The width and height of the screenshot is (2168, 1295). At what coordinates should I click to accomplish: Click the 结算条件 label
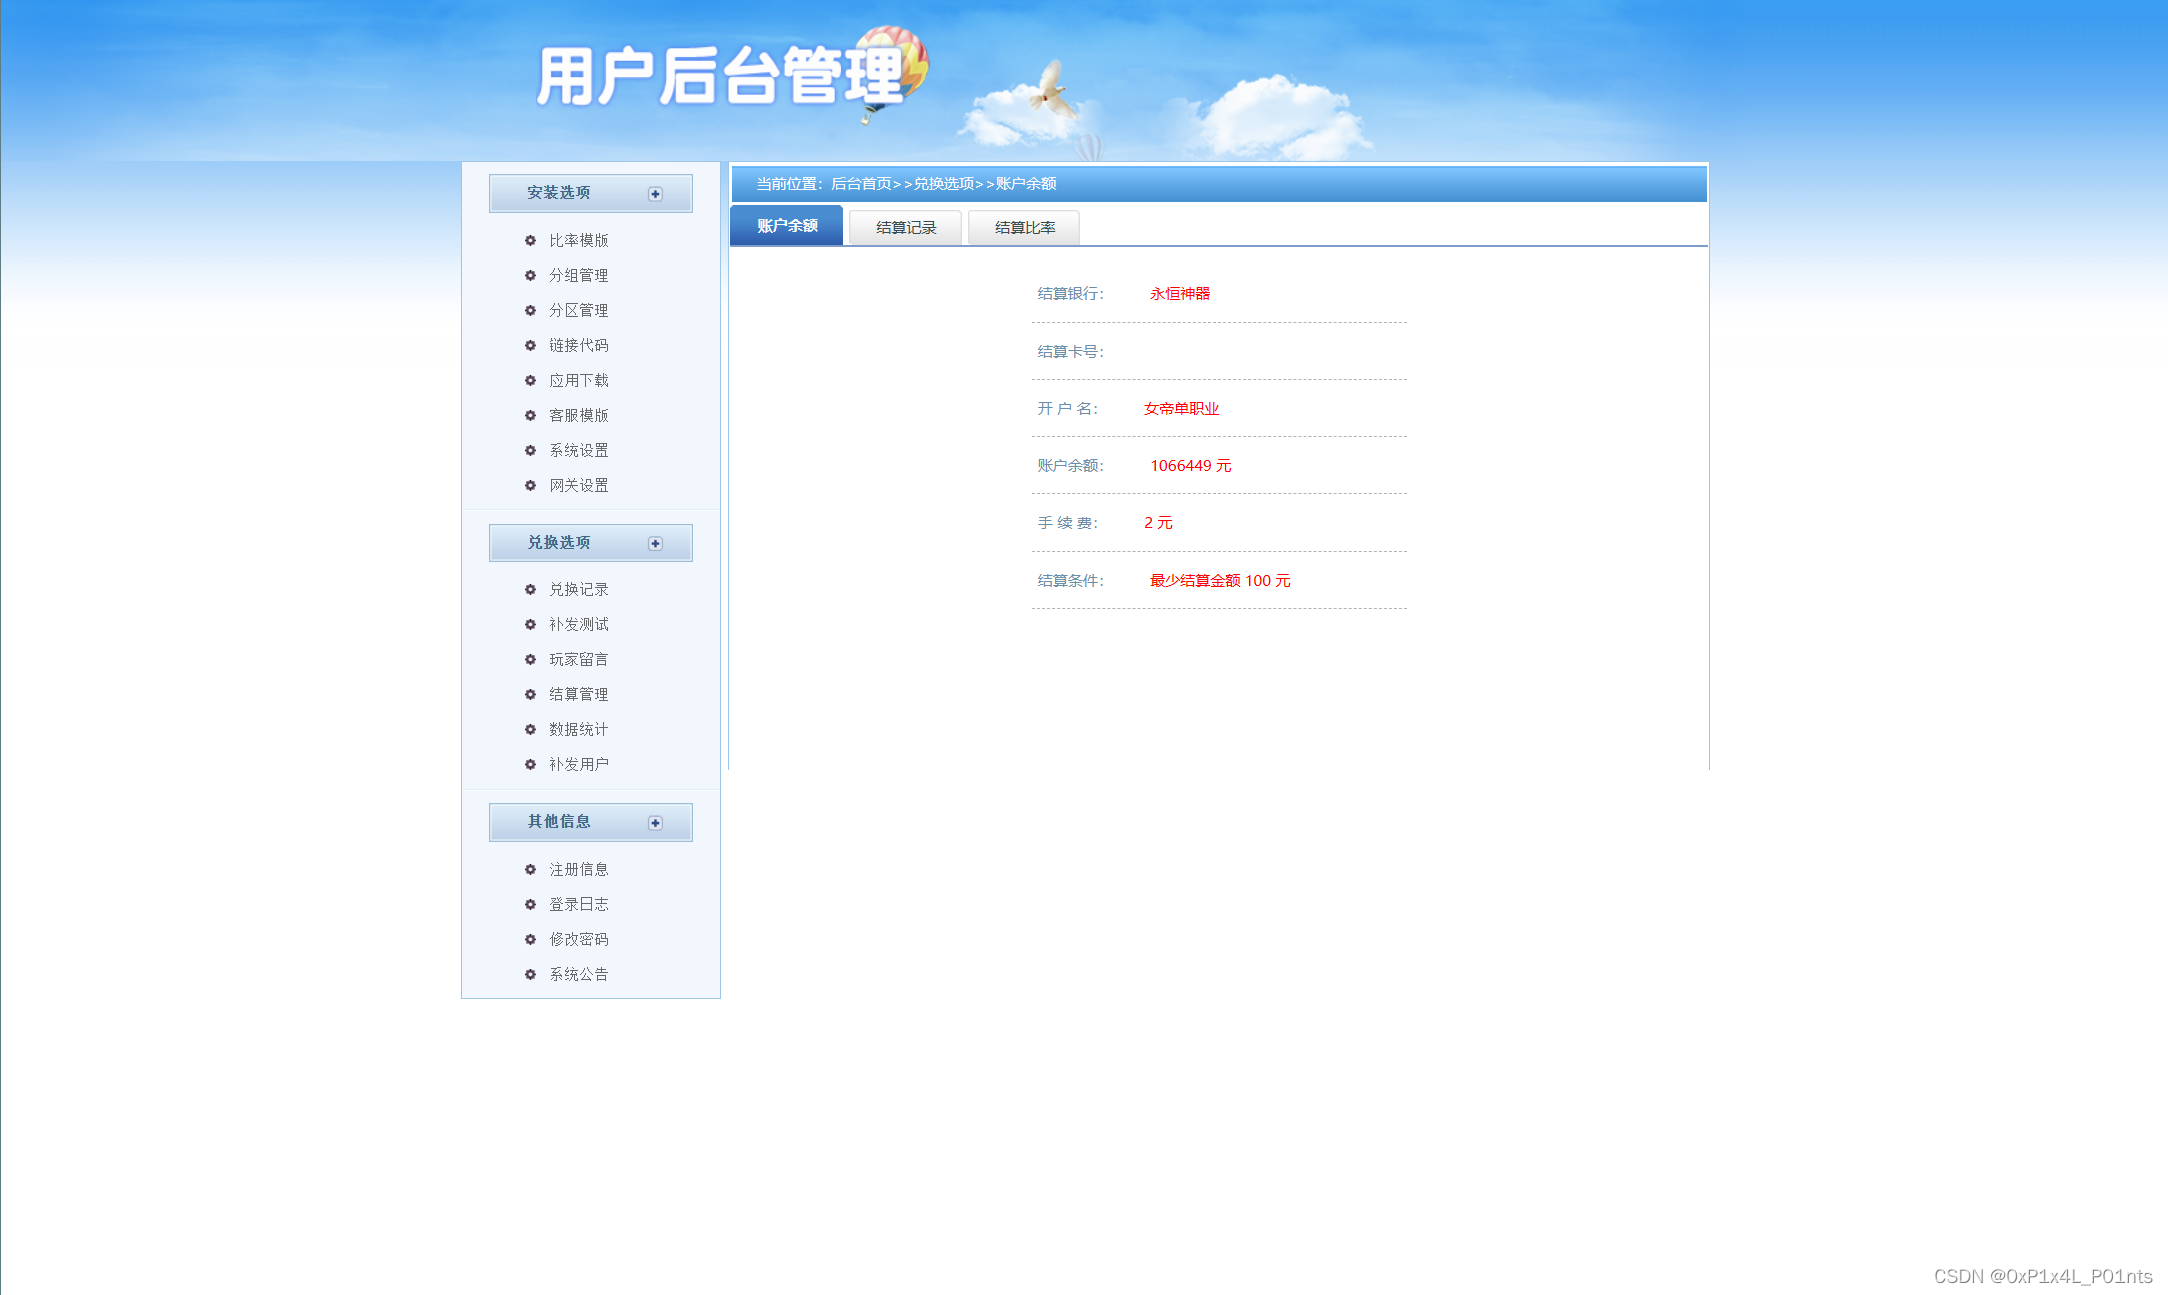1070,581
